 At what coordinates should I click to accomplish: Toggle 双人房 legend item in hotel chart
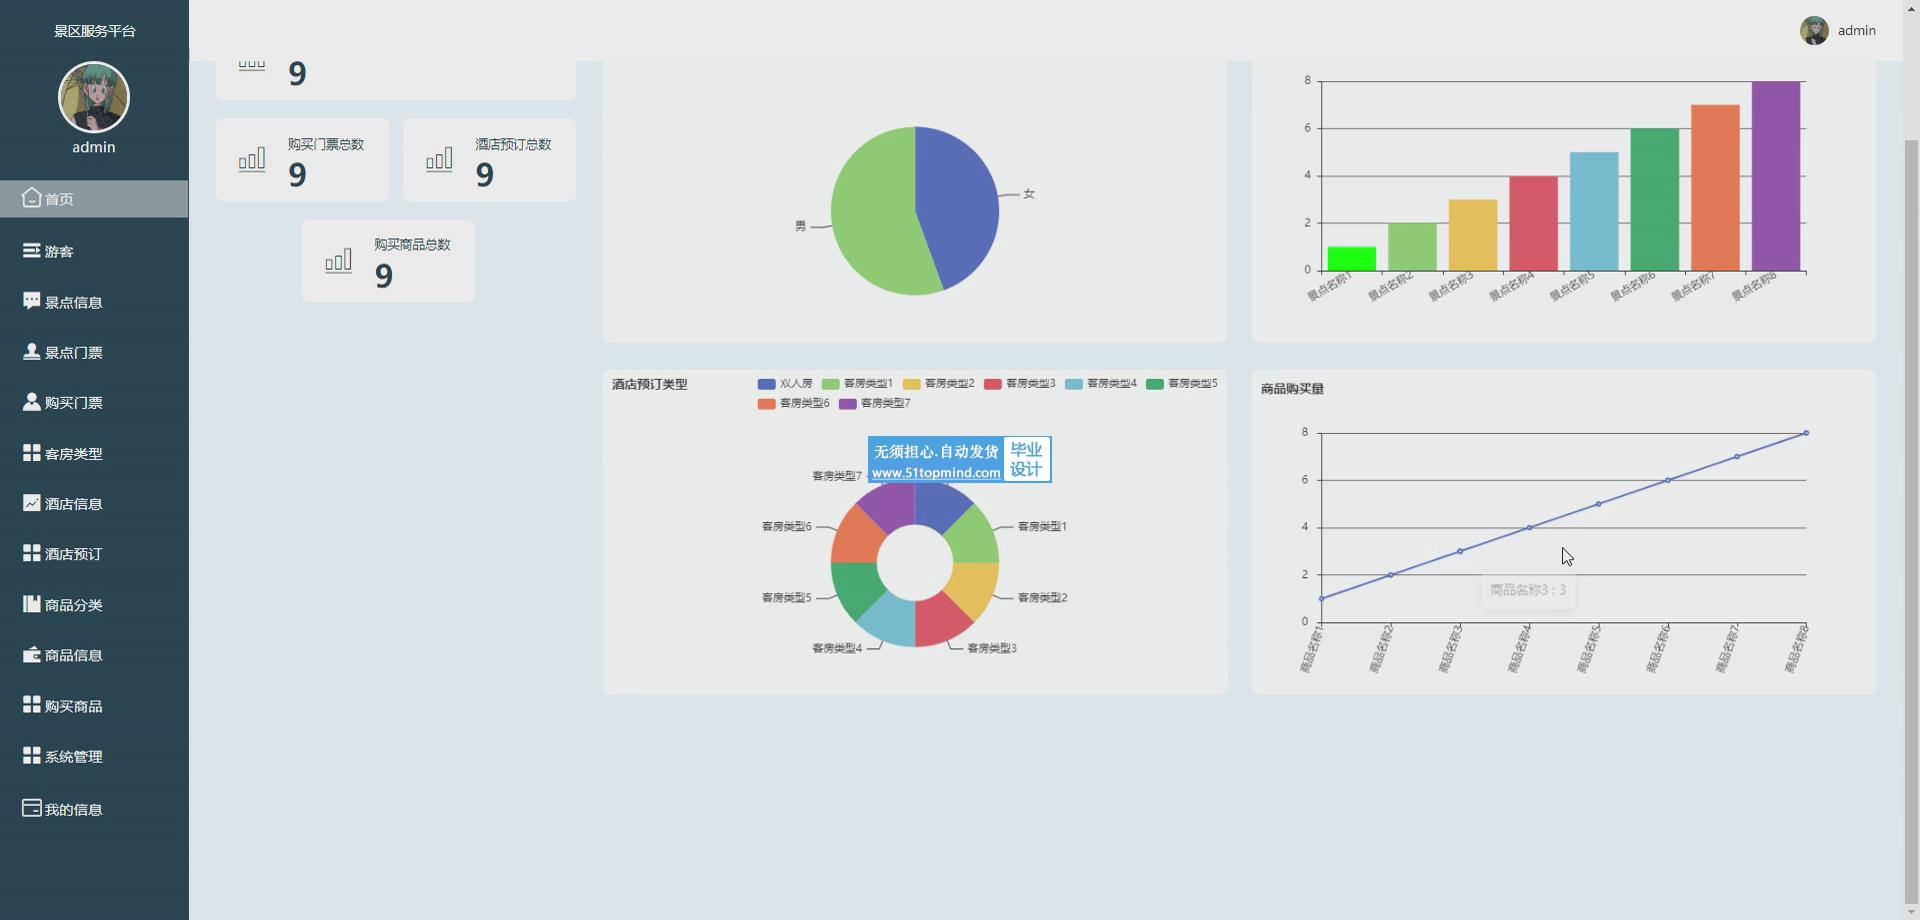coord(785,384)
